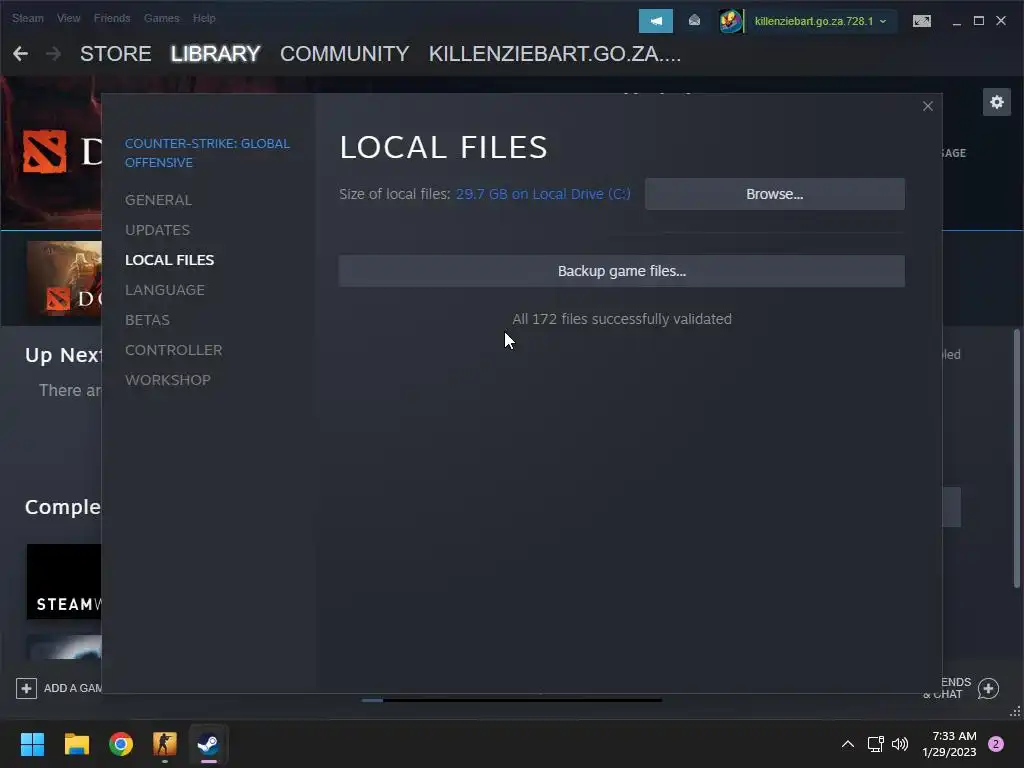Open the View menu
1024x768 pixels.
[69, 18]
